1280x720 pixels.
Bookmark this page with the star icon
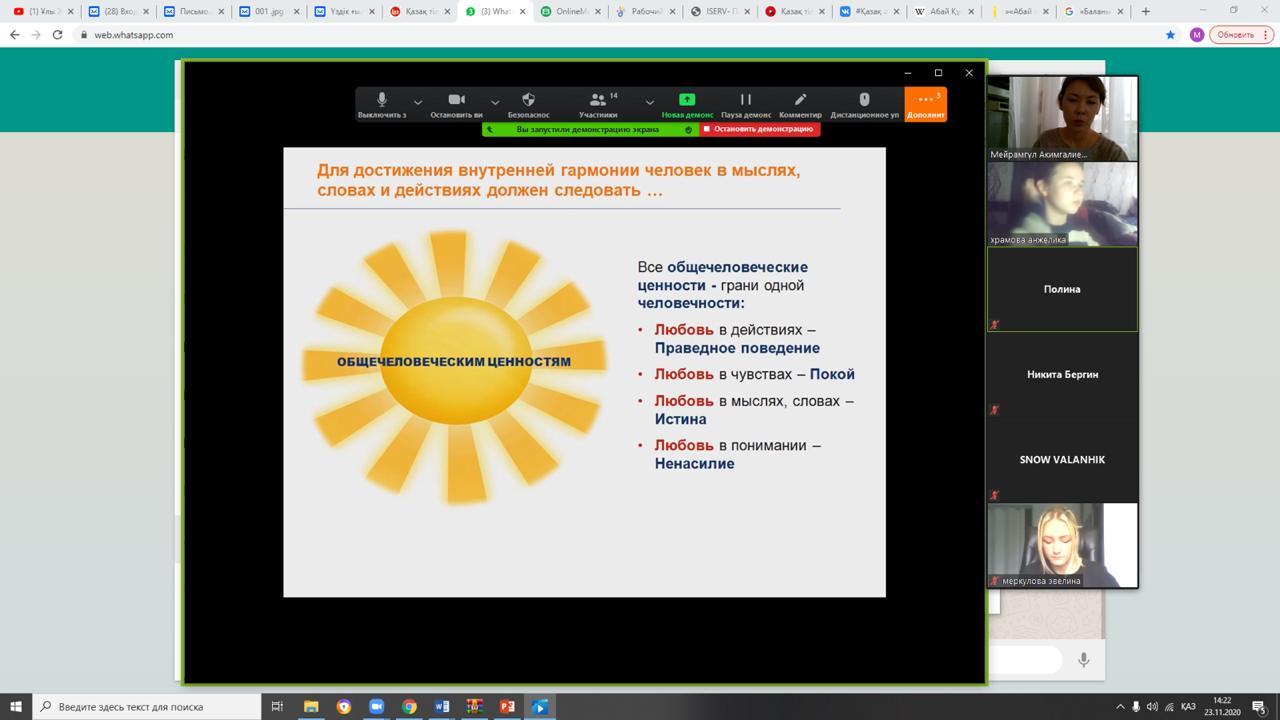tap(1170, 34)
